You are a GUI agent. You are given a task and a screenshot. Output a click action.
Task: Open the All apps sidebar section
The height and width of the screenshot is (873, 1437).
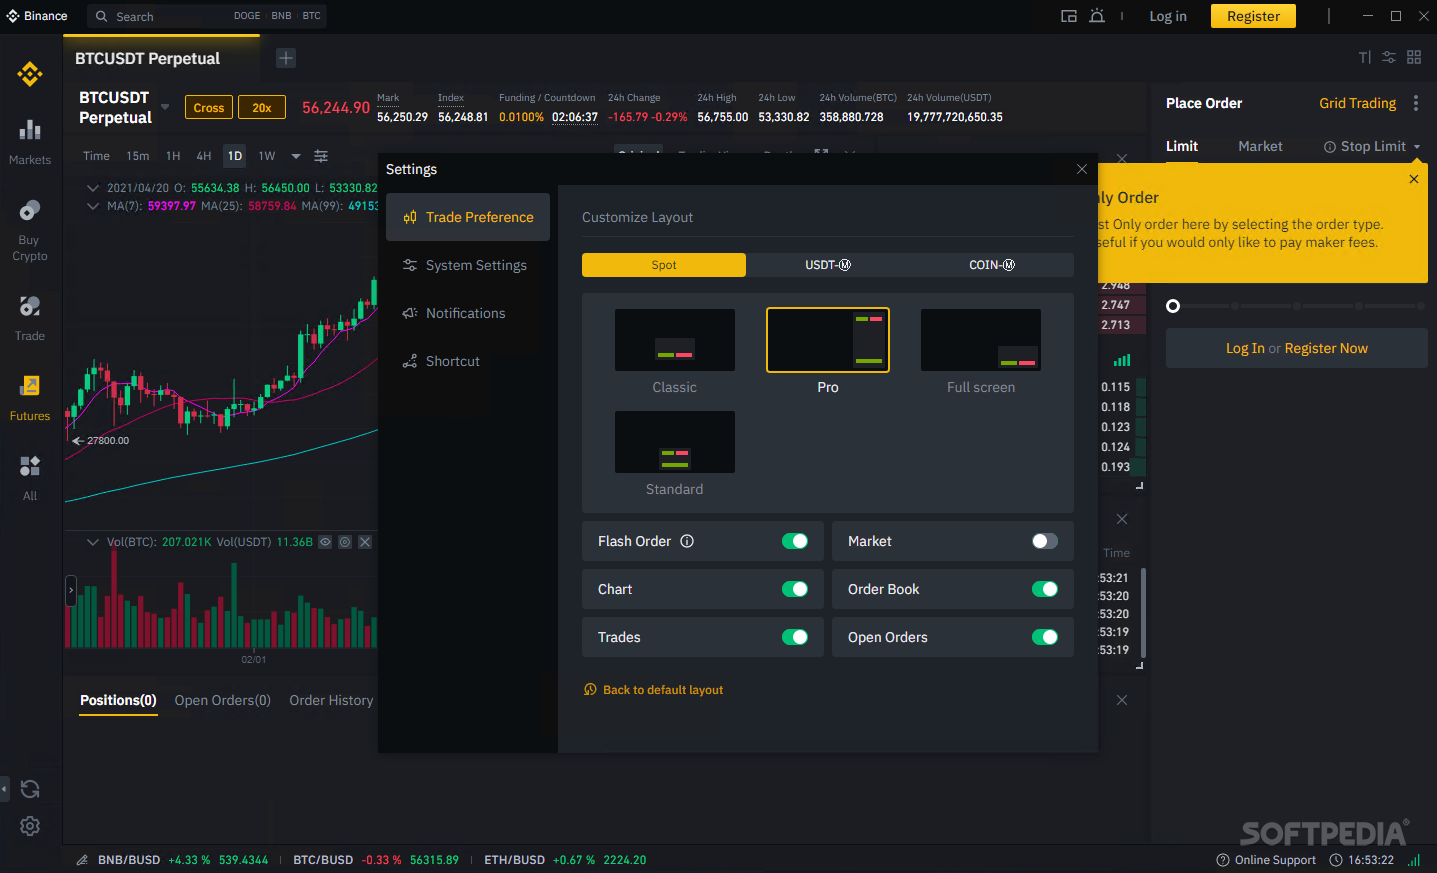coord(30,478)
